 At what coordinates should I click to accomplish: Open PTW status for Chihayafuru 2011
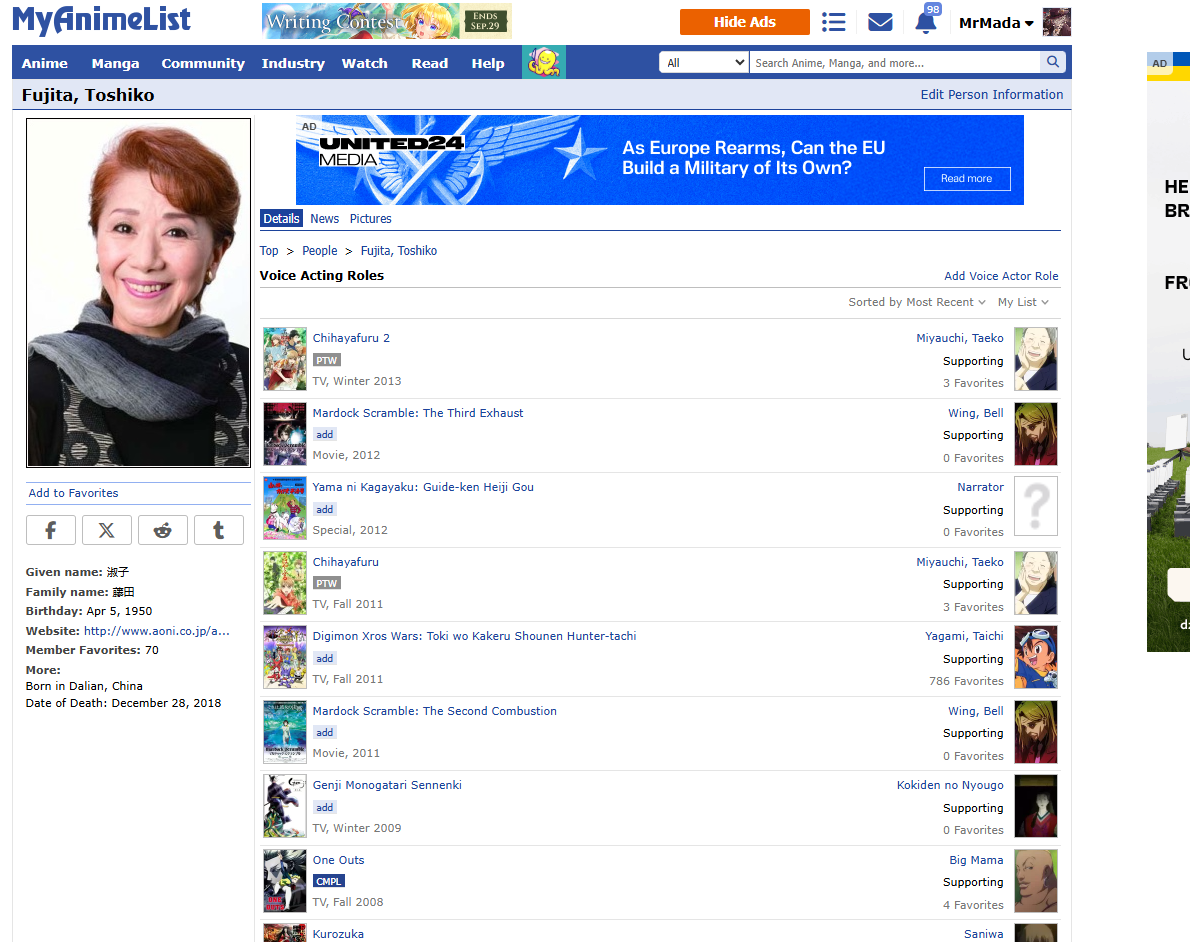coord(327,583)
